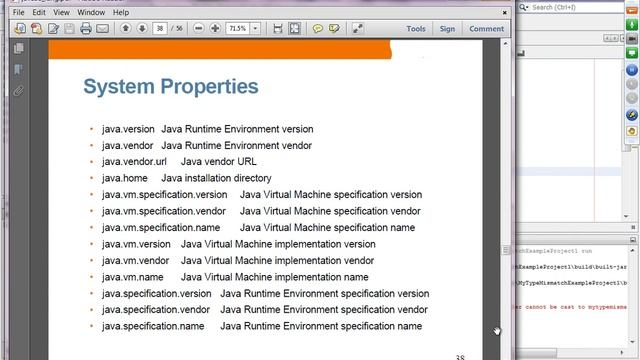Click the 'java.vendor.url' property text

click(x=134, y=162)
